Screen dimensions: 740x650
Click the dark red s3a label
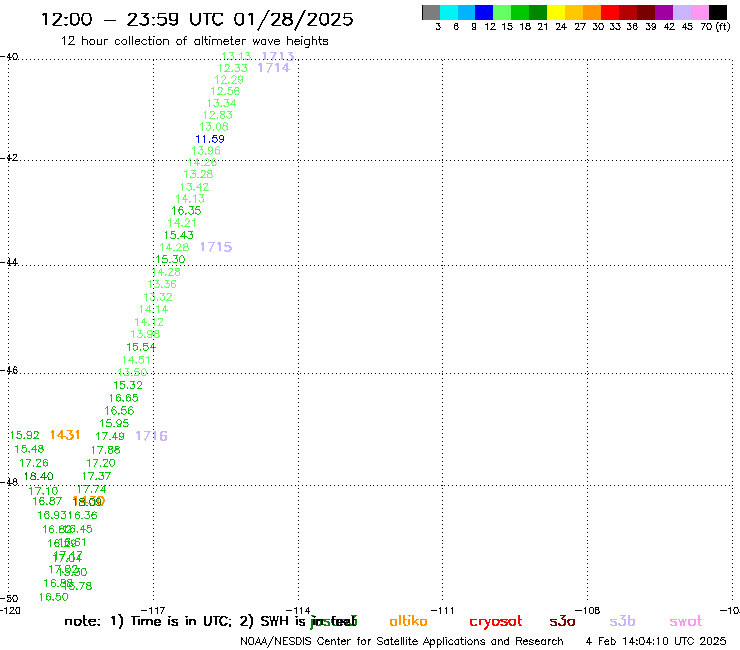pyautogui.click(x=563, y=622)
